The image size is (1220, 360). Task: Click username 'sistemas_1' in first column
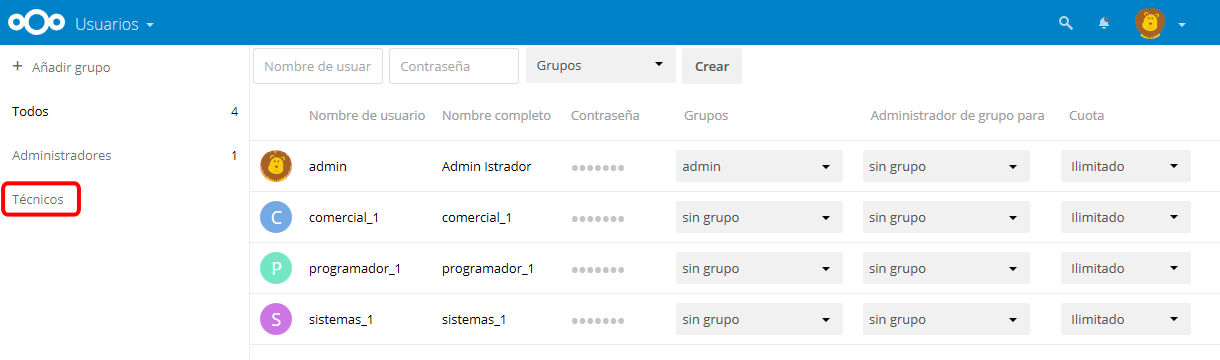pos(341,319)
